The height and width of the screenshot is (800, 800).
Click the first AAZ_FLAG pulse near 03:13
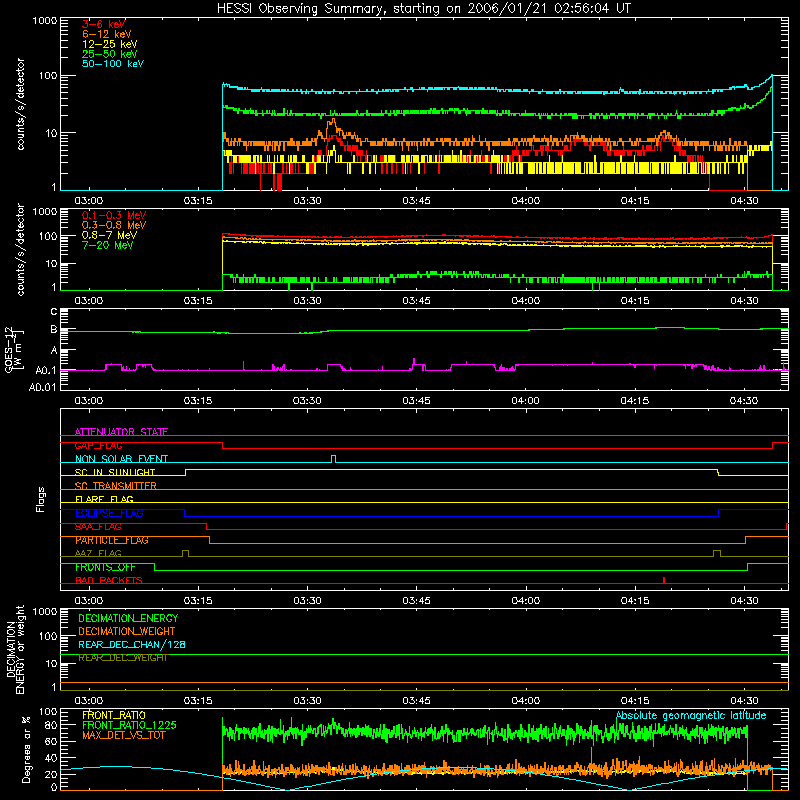point(185,554)
